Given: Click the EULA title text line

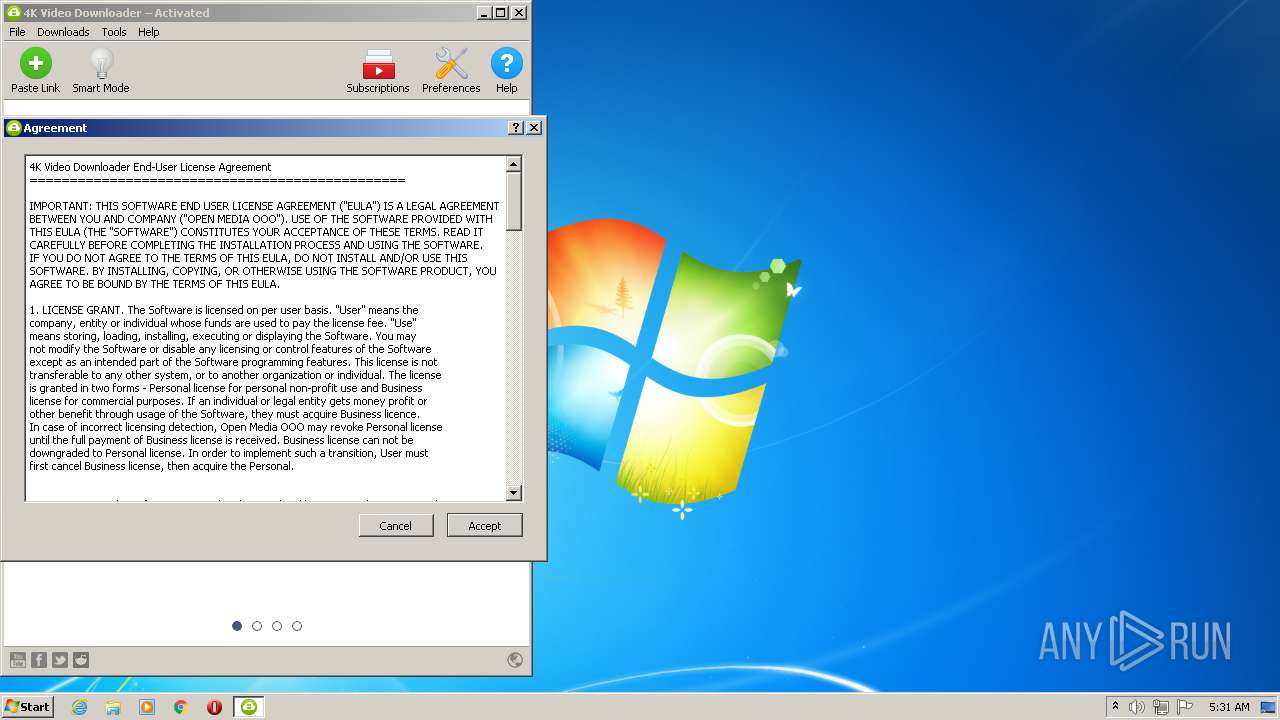Looking at the screenshot, I should click(x=150, y=167).
